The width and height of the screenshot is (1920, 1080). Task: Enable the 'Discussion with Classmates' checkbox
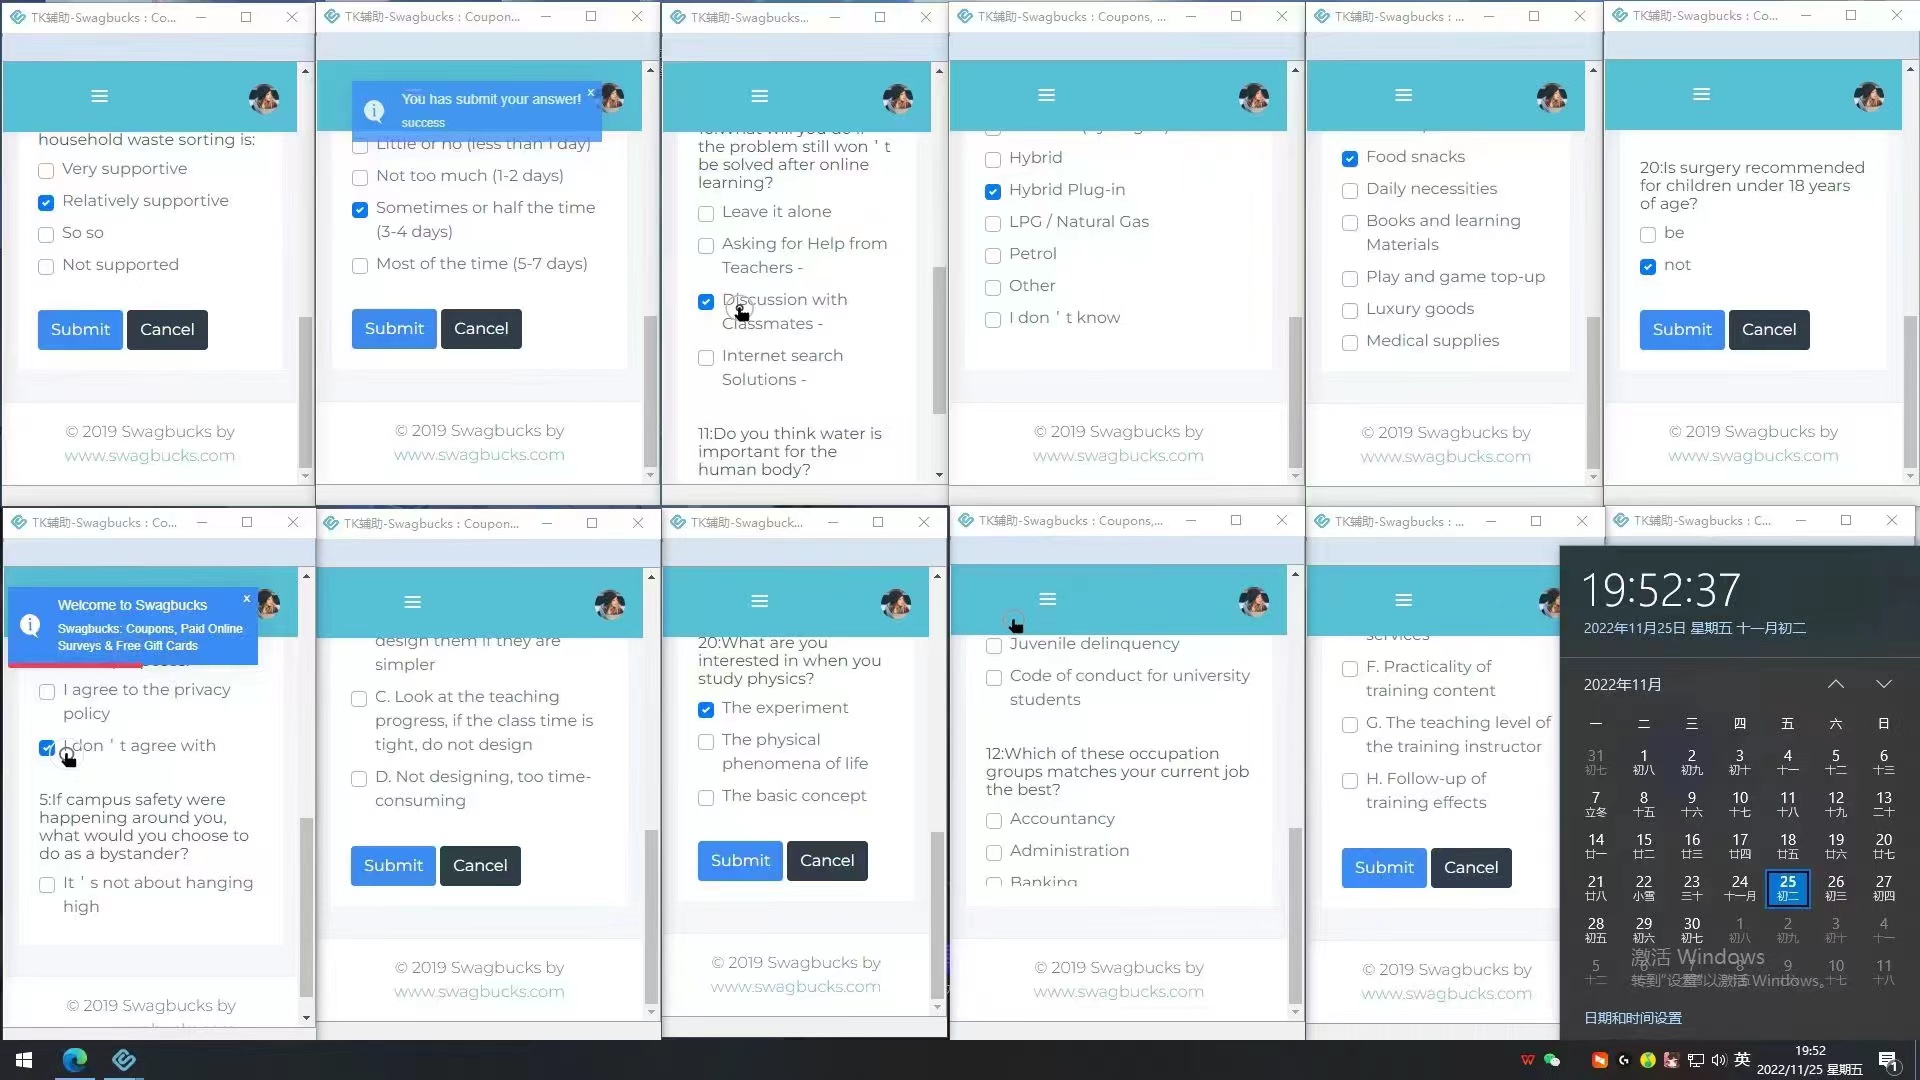tap(707, 301)
